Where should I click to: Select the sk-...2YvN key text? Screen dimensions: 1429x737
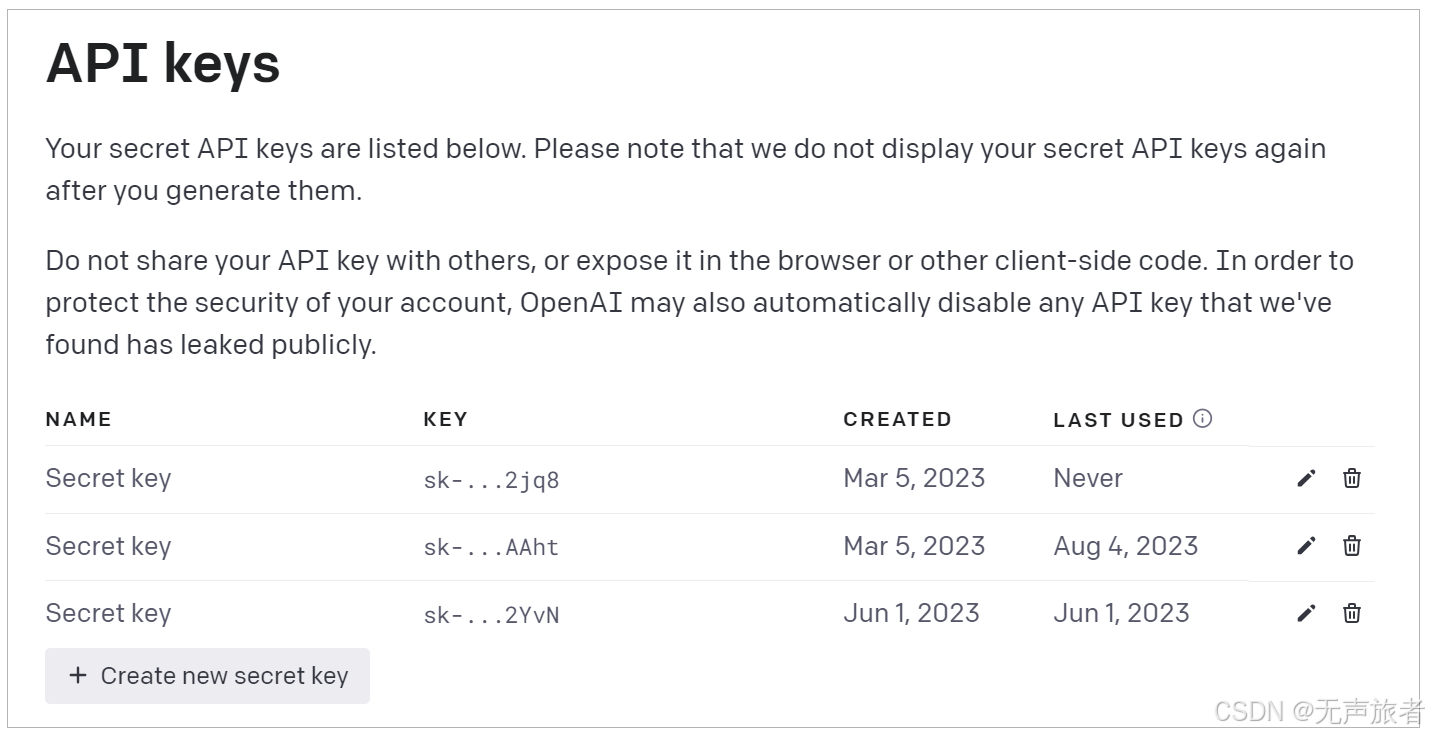pos(491,615)
